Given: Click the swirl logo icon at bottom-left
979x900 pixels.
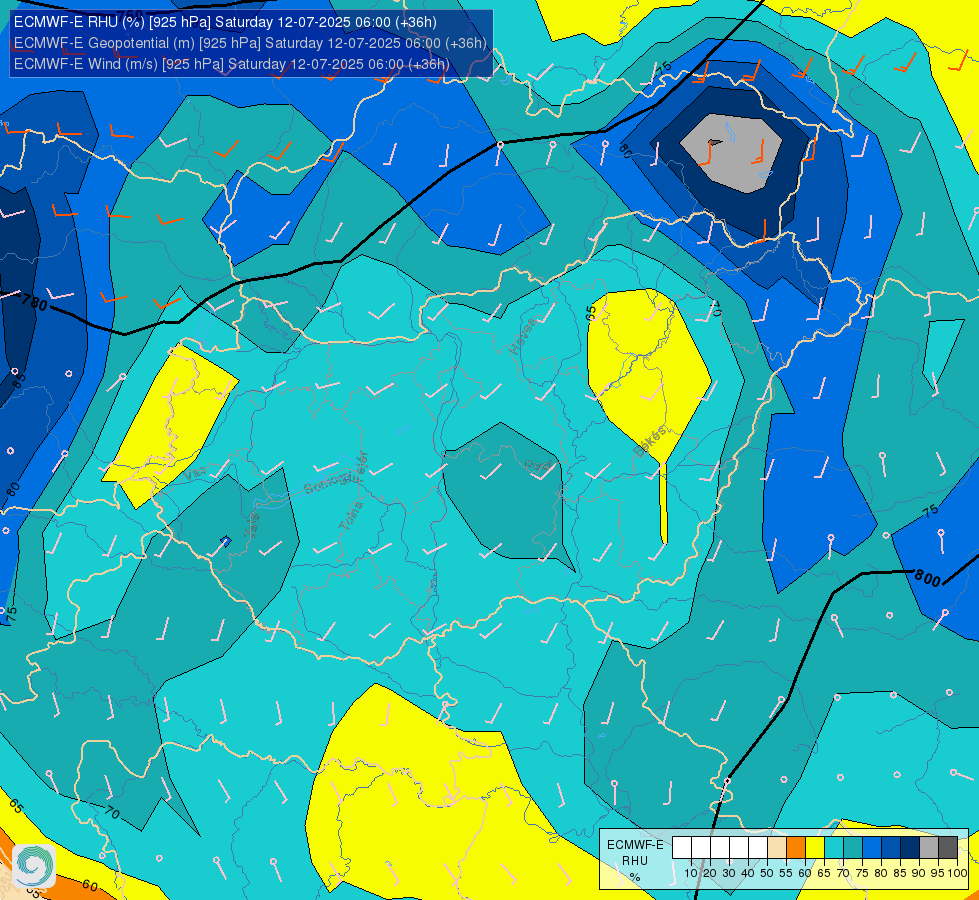Looking at the screenshot, I should coord(34,866).
